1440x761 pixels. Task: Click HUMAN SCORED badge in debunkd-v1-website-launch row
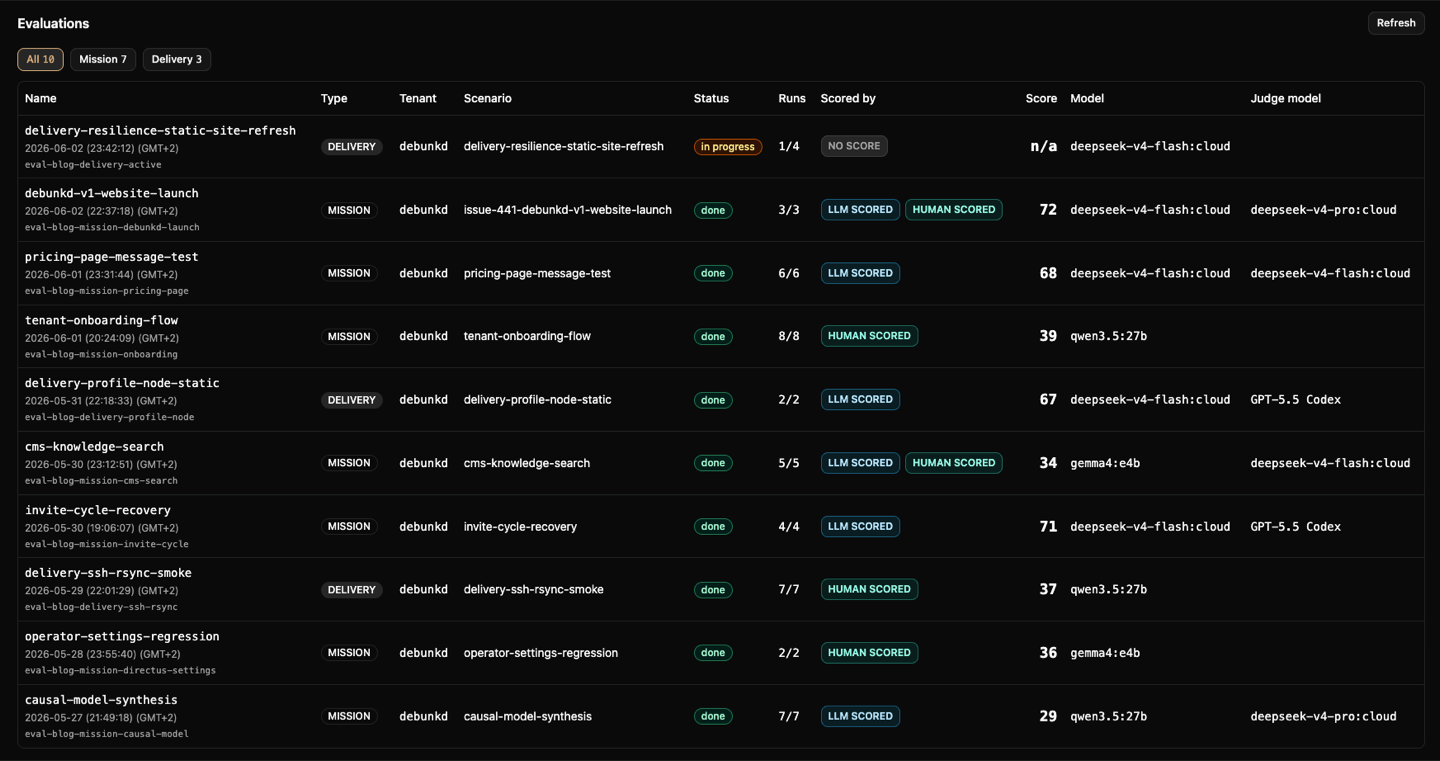click(x=954, y=210)
